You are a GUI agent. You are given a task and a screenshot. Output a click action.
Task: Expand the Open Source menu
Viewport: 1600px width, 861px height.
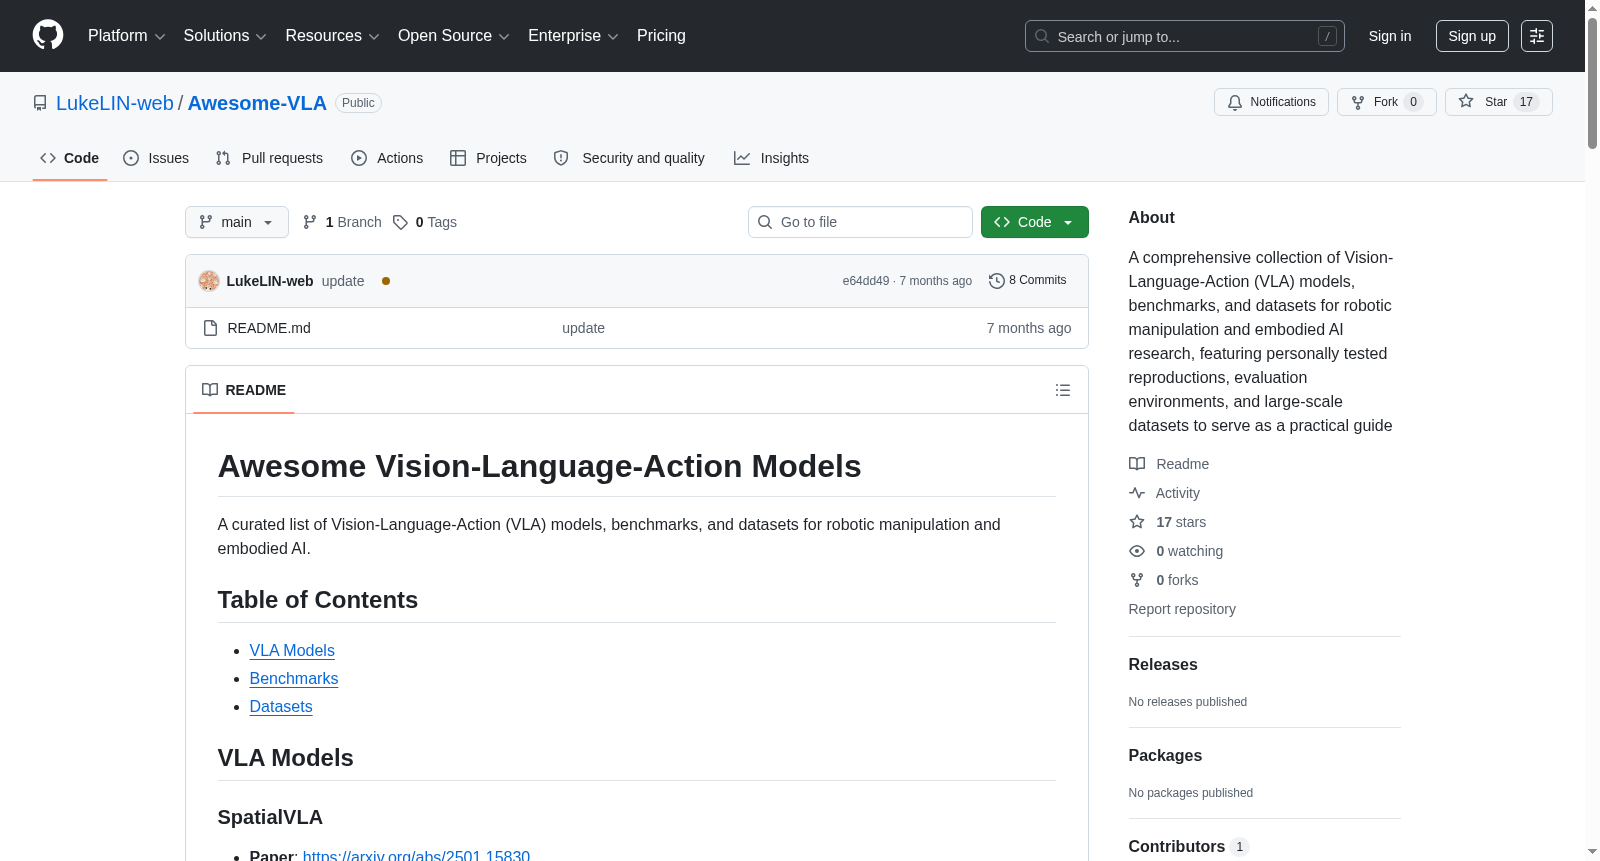[454, 36]
